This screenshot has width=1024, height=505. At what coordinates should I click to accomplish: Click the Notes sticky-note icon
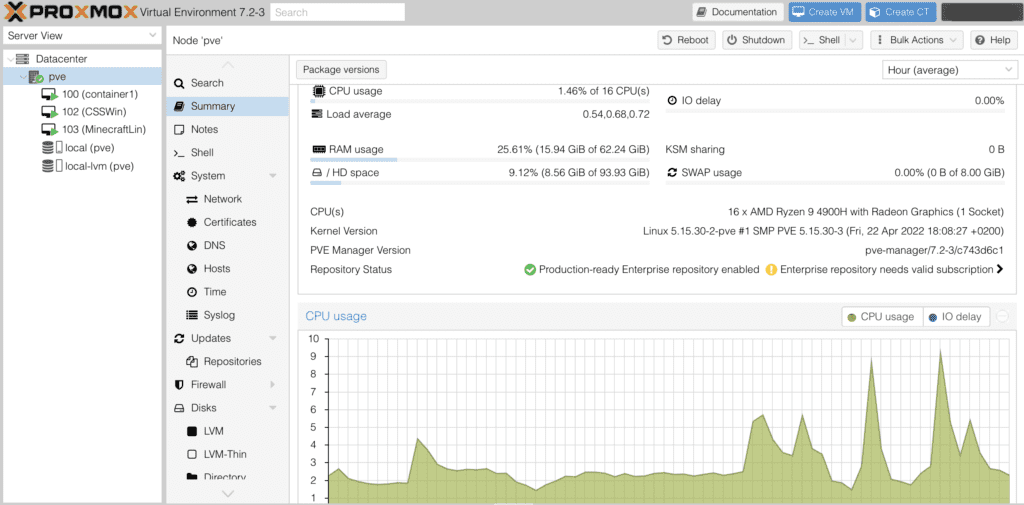[179, 129]
